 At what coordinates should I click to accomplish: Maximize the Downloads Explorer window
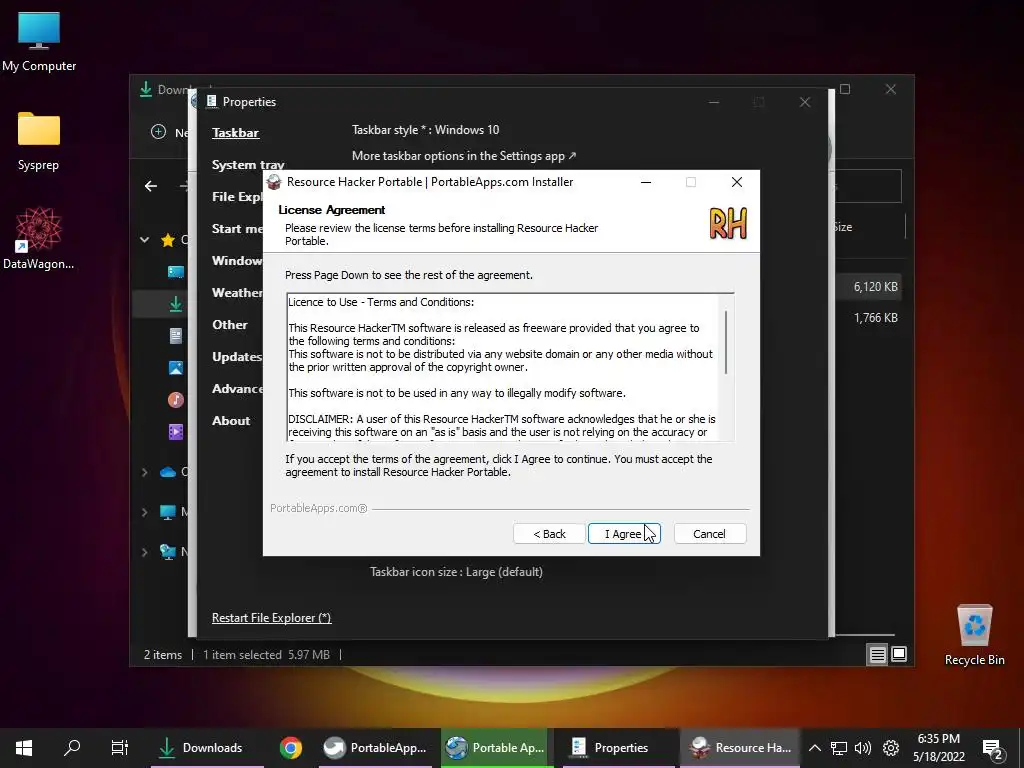coord(845,89)
